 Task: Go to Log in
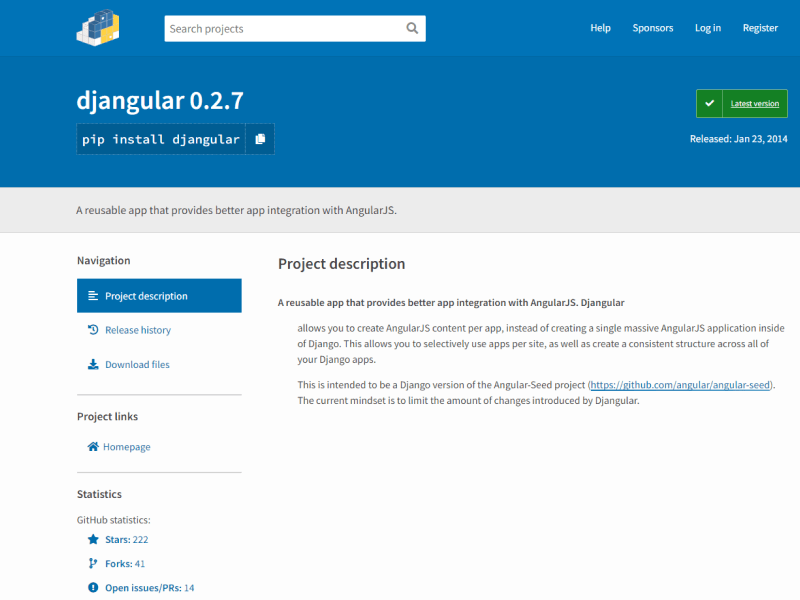pyautogui.click(x=708, y=28)
